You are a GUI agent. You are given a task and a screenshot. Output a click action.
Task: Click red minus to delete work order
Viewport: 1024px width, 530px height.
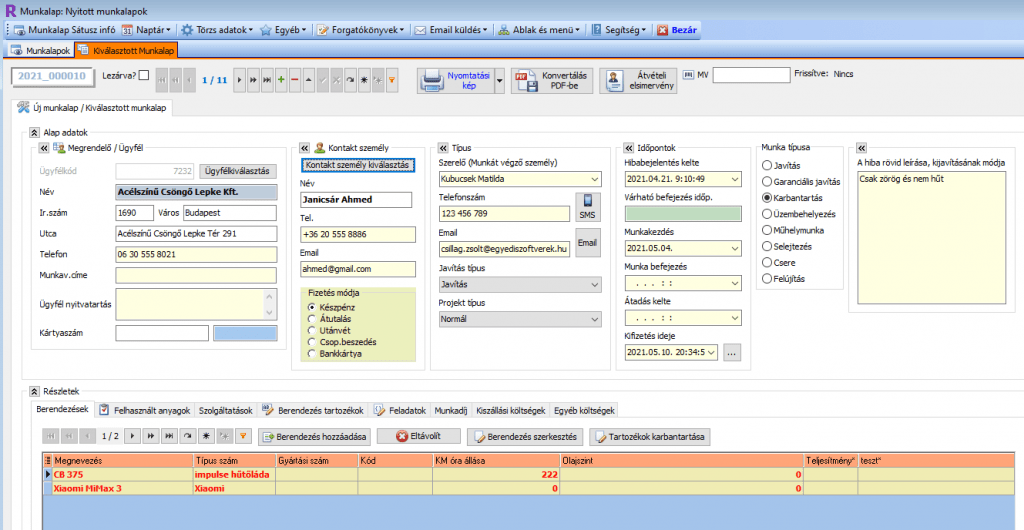(295, 79)
